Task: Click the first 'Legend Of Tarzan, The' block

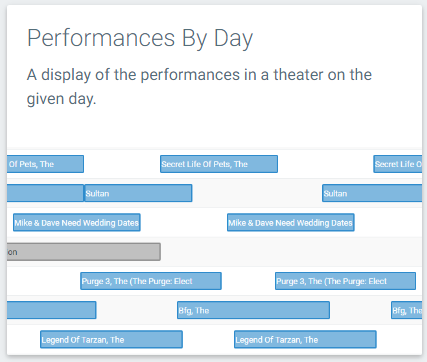Action: [x=111, y=339]
